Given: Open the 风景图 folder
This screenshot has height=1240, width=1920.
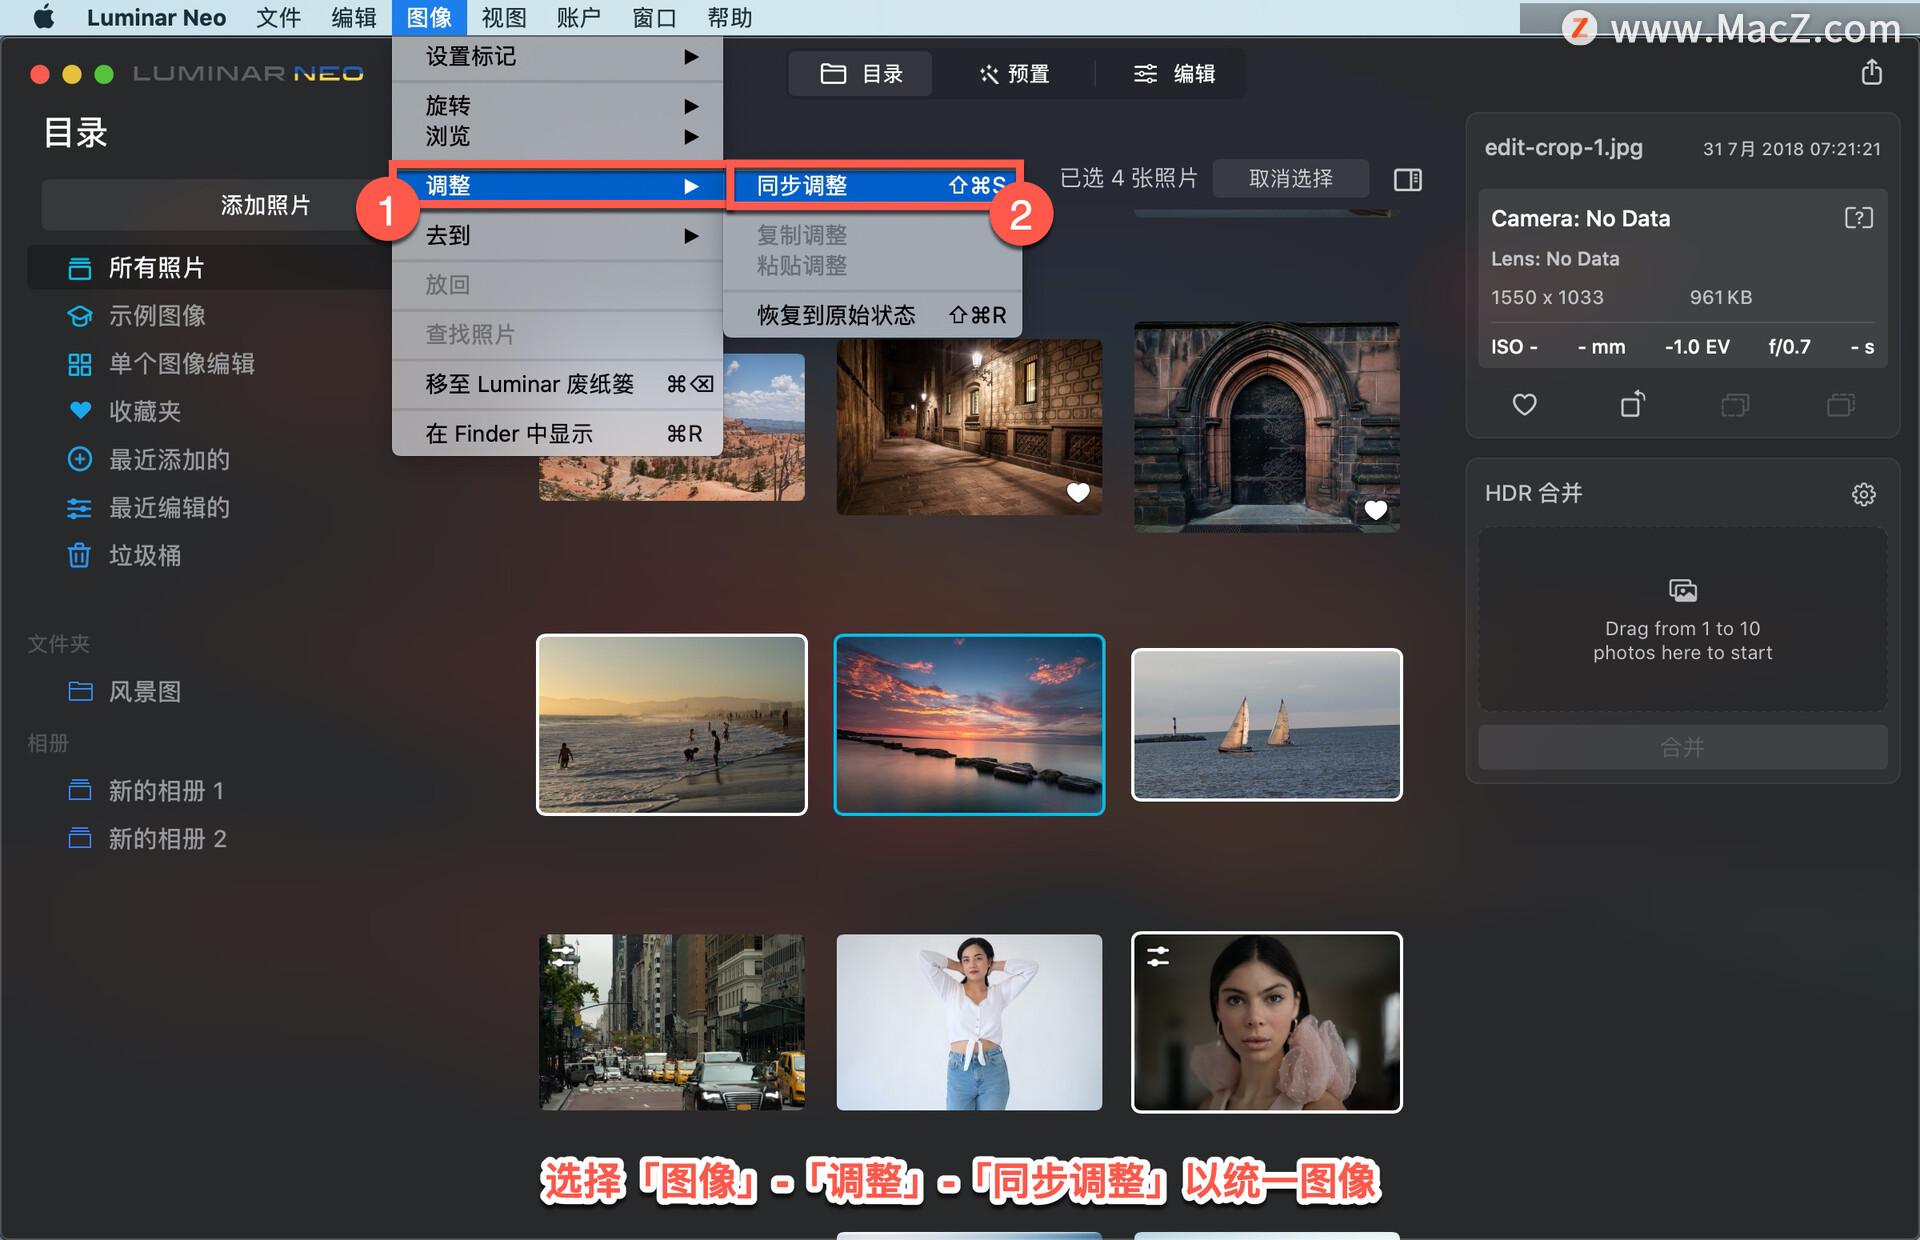Looking at the screenshot, I should (x=145, y=691).
